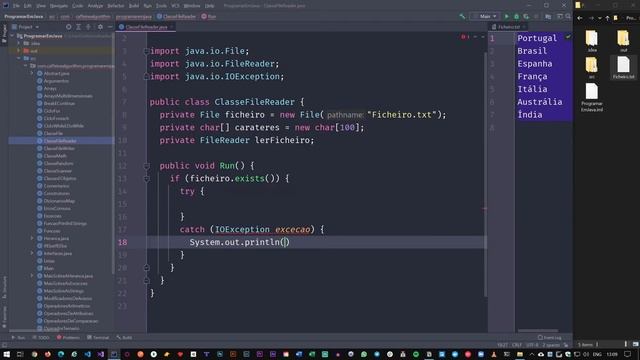Collapse the src folder in tree
640x360 pixels.
(x=19, y=58)
